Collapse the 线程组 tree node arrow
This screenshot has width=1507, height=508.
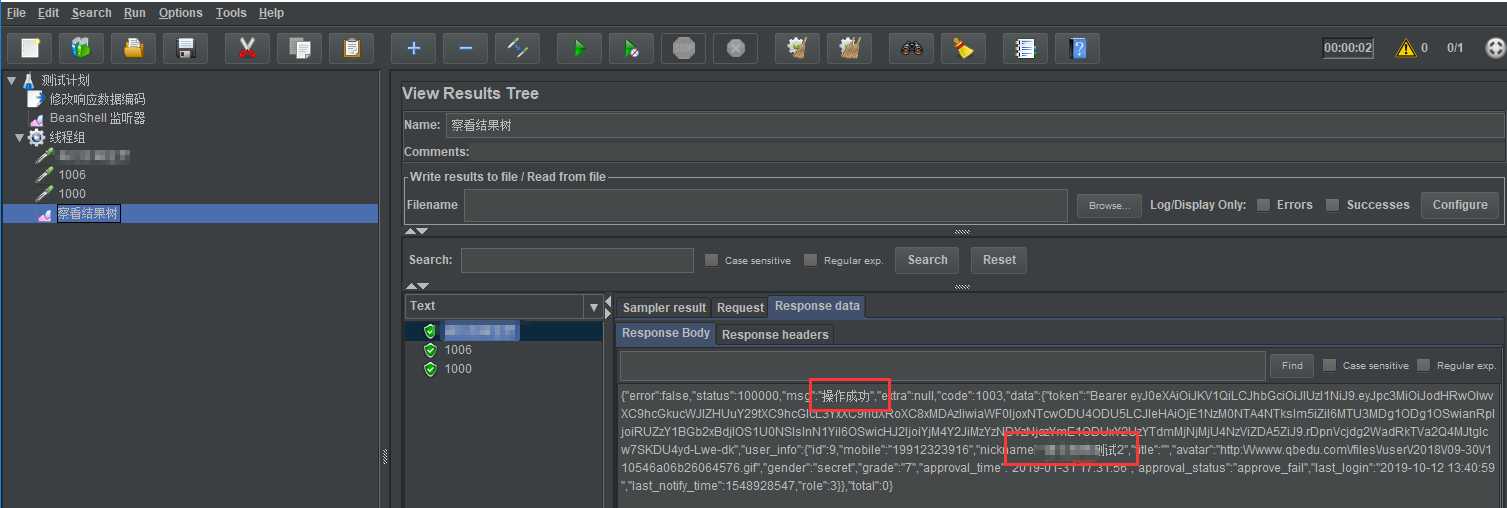click(x=19, y=137)
